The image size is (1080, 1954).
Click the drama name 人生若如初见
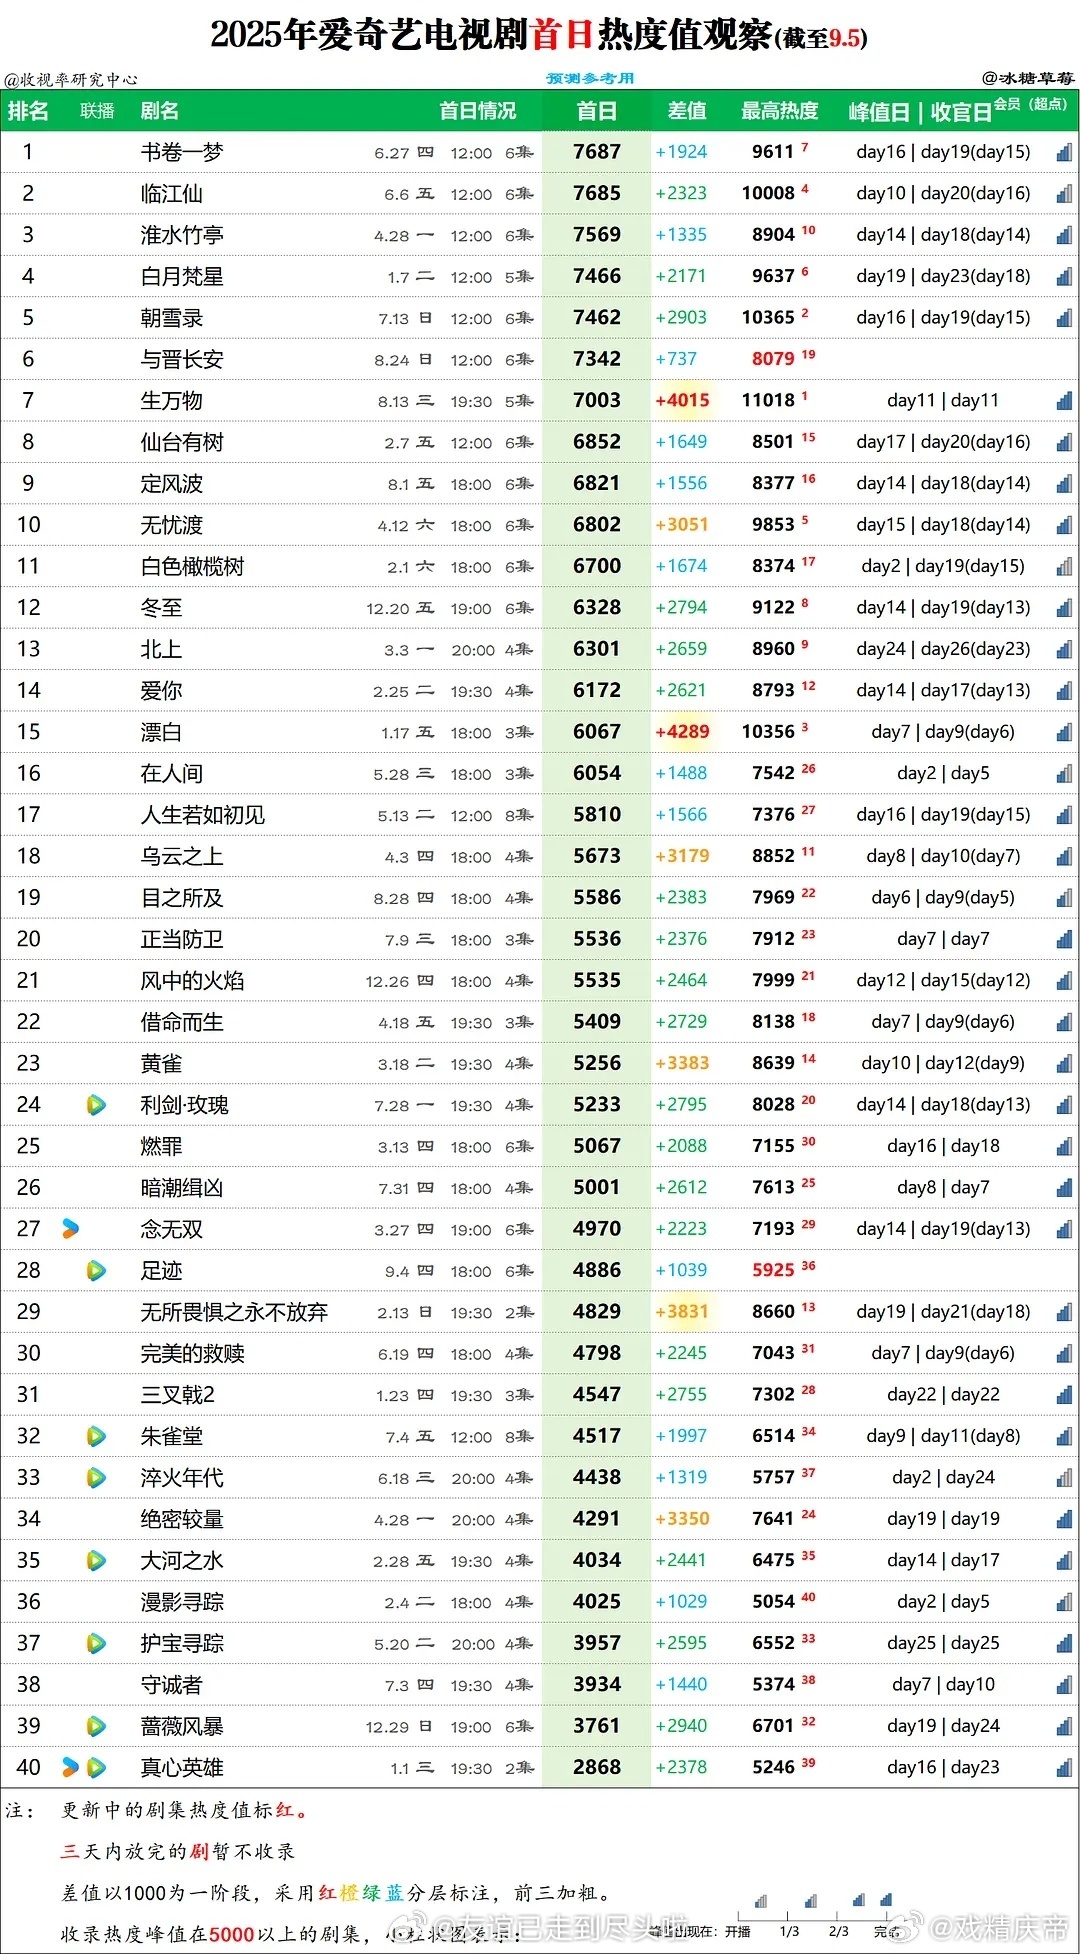(x=203, y=815)
